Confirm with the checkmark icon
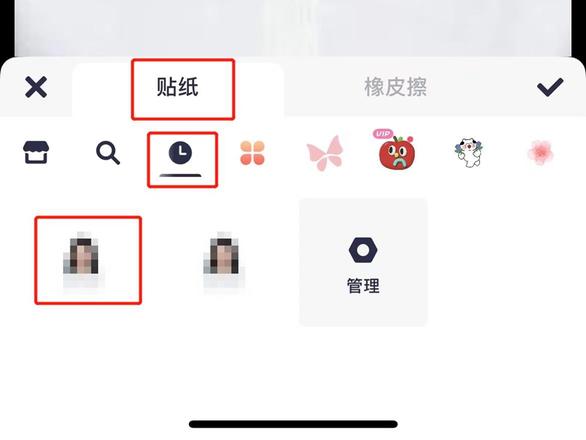586x440 pixels. (x=550, y=87)
